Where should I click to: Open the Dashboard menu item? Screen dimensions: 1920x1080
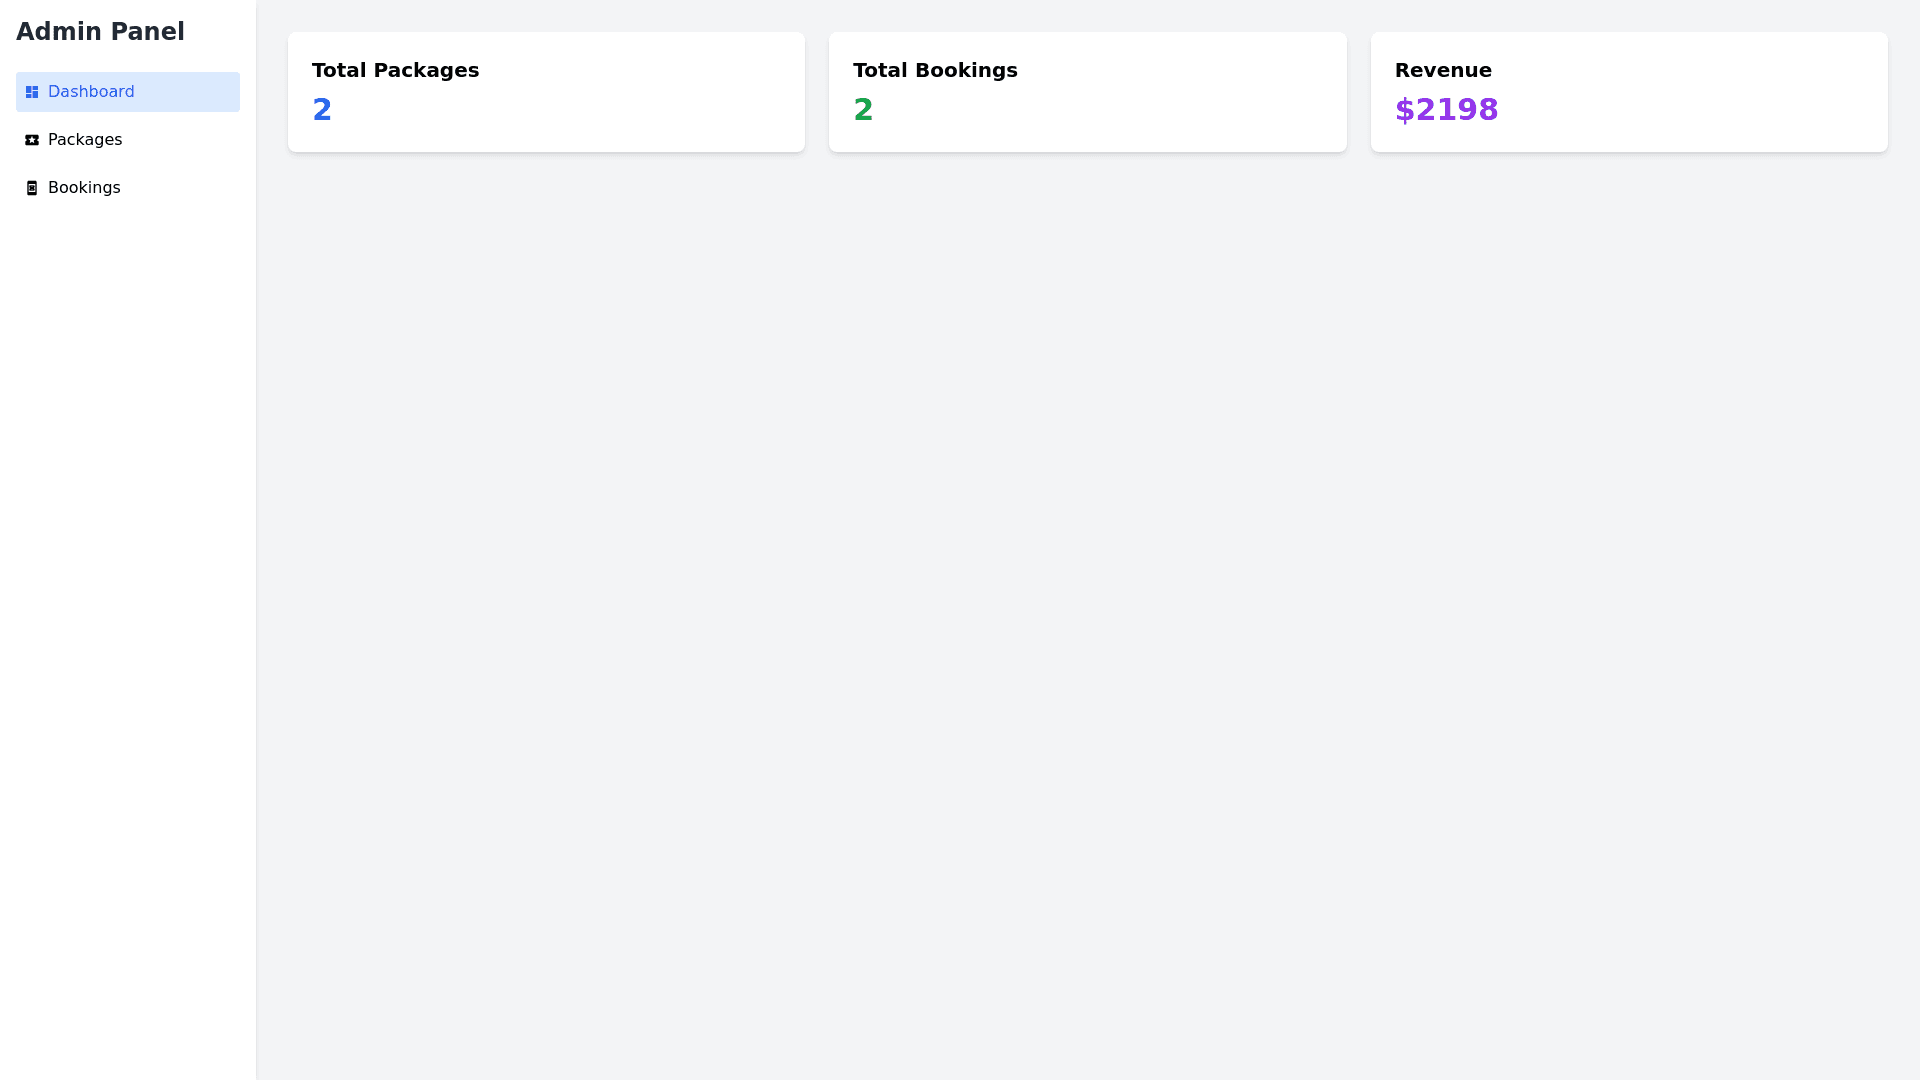[x=91, y=92]
